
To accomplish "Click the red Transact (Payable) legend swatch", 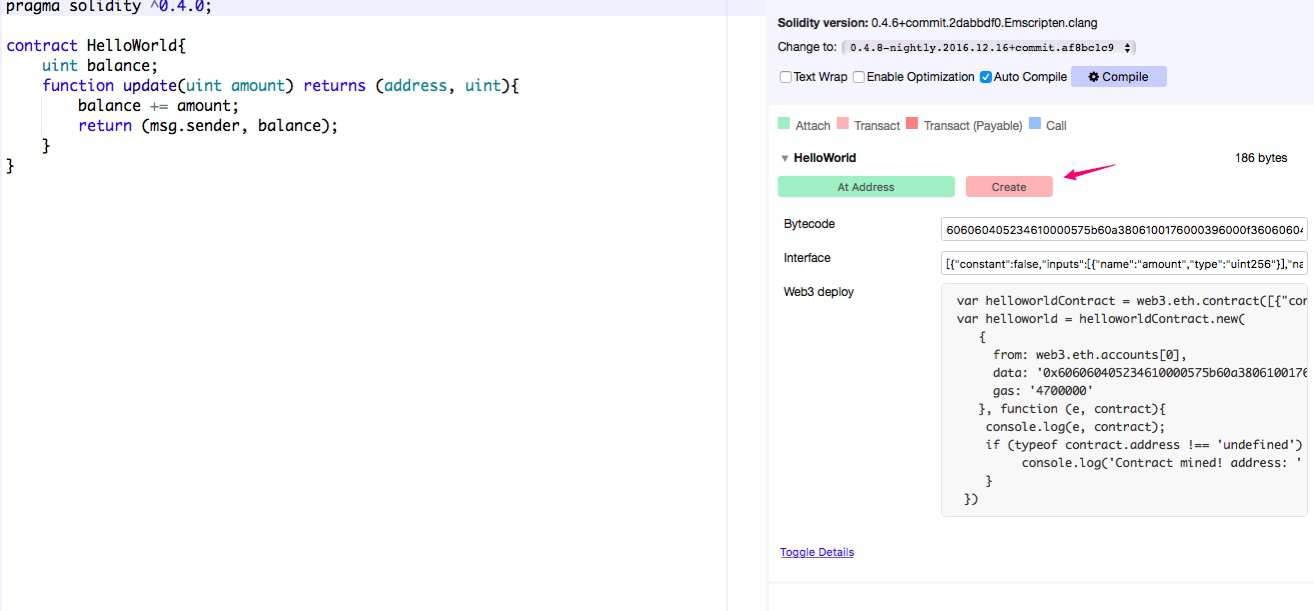I will pyautogui.click(x=912, y=125).
